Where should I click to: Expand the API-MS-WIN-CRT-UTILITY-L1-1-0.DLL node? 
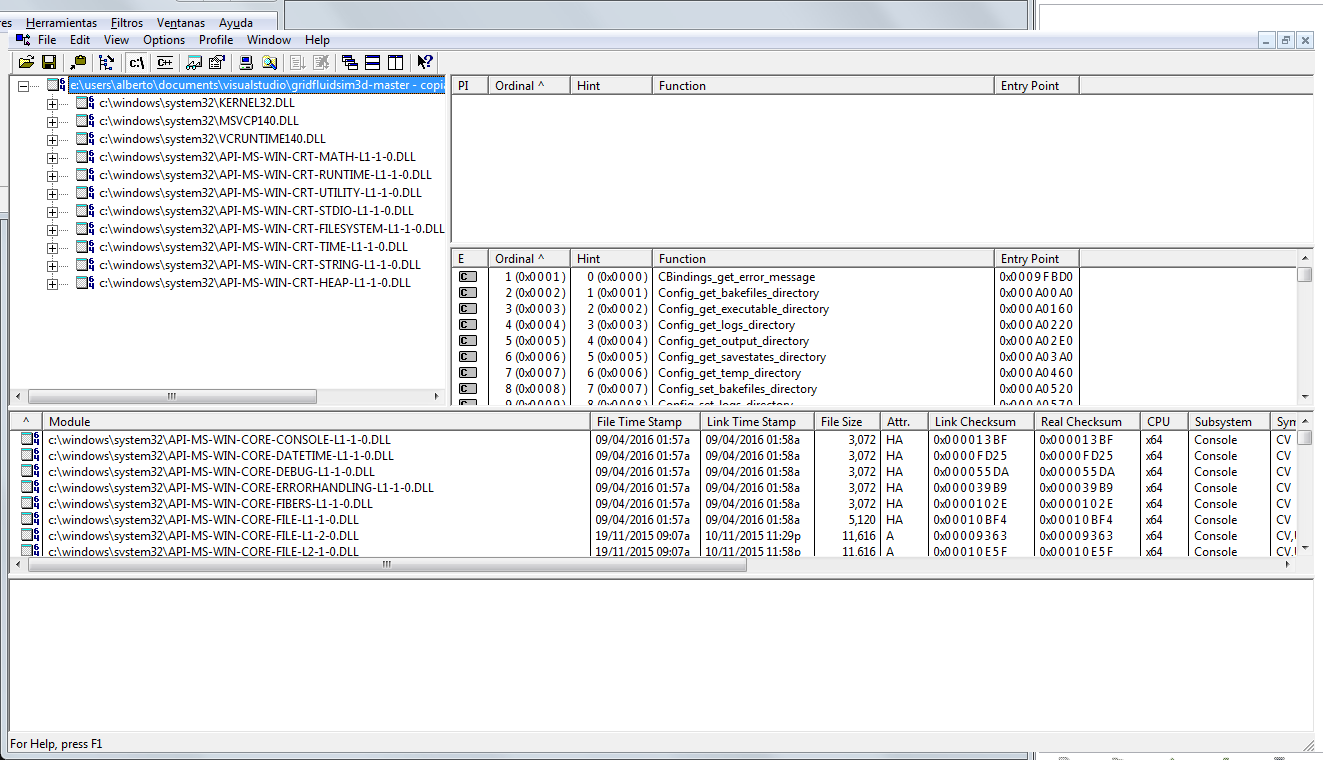52,193
